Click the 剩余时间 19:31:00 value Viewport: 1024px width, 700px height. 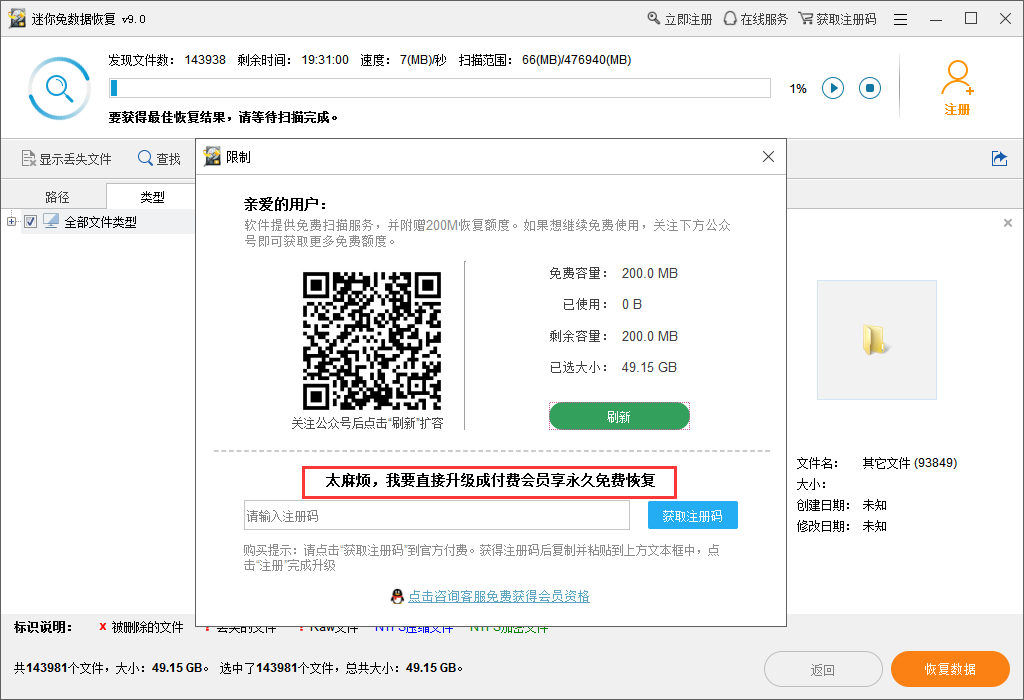325,60
